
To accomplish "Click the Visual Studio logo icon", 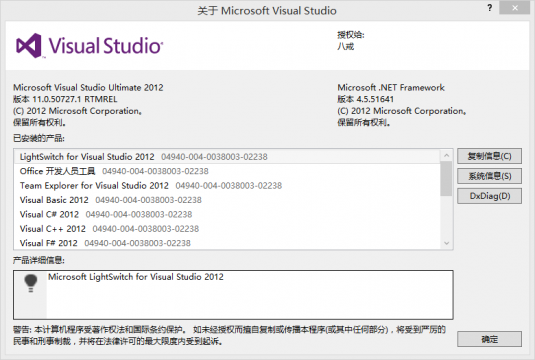I will 29,46.
